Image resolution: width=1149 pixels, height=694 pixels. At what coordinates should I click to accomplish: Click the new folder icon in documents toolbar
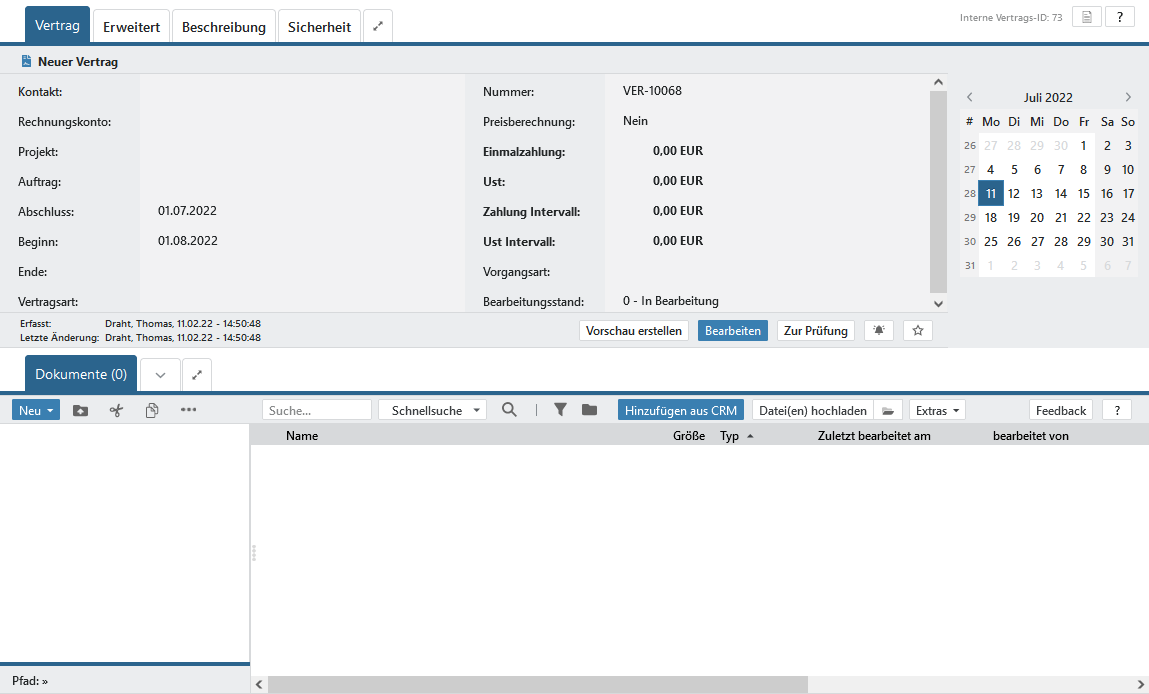[x=81, y=410]
